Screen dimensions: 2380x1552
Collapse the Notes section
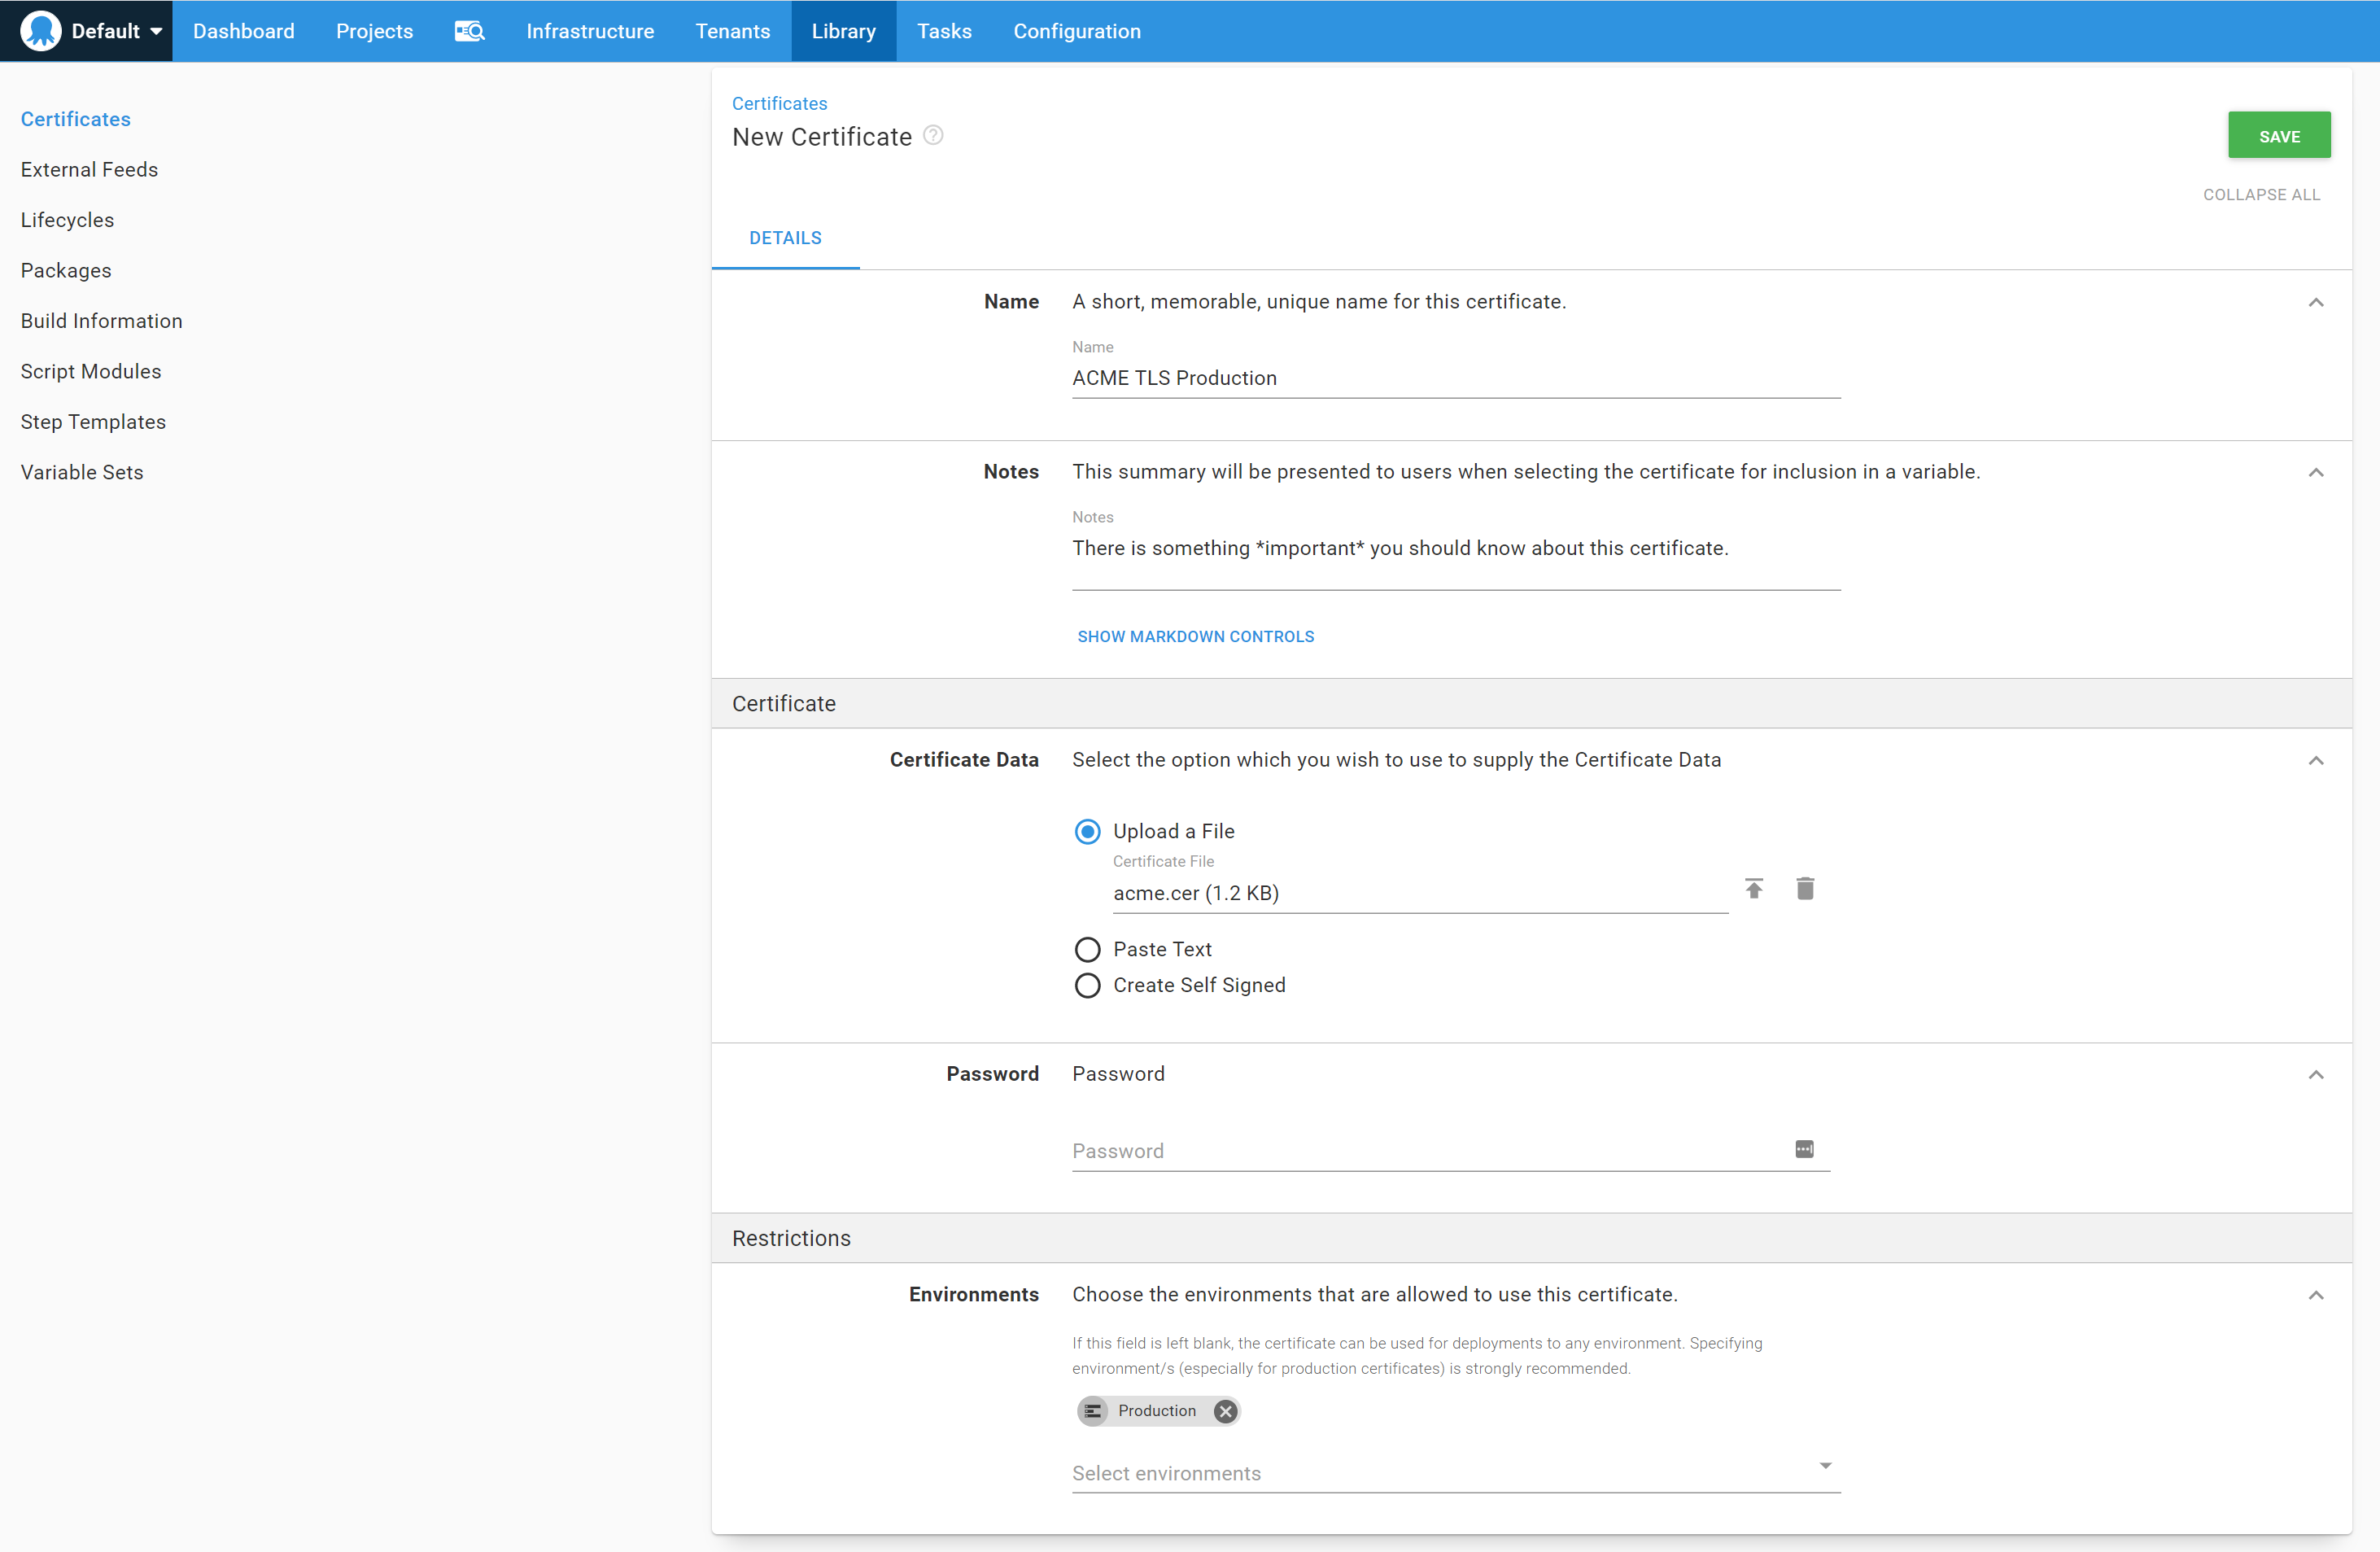click(x=2316, y=472)
